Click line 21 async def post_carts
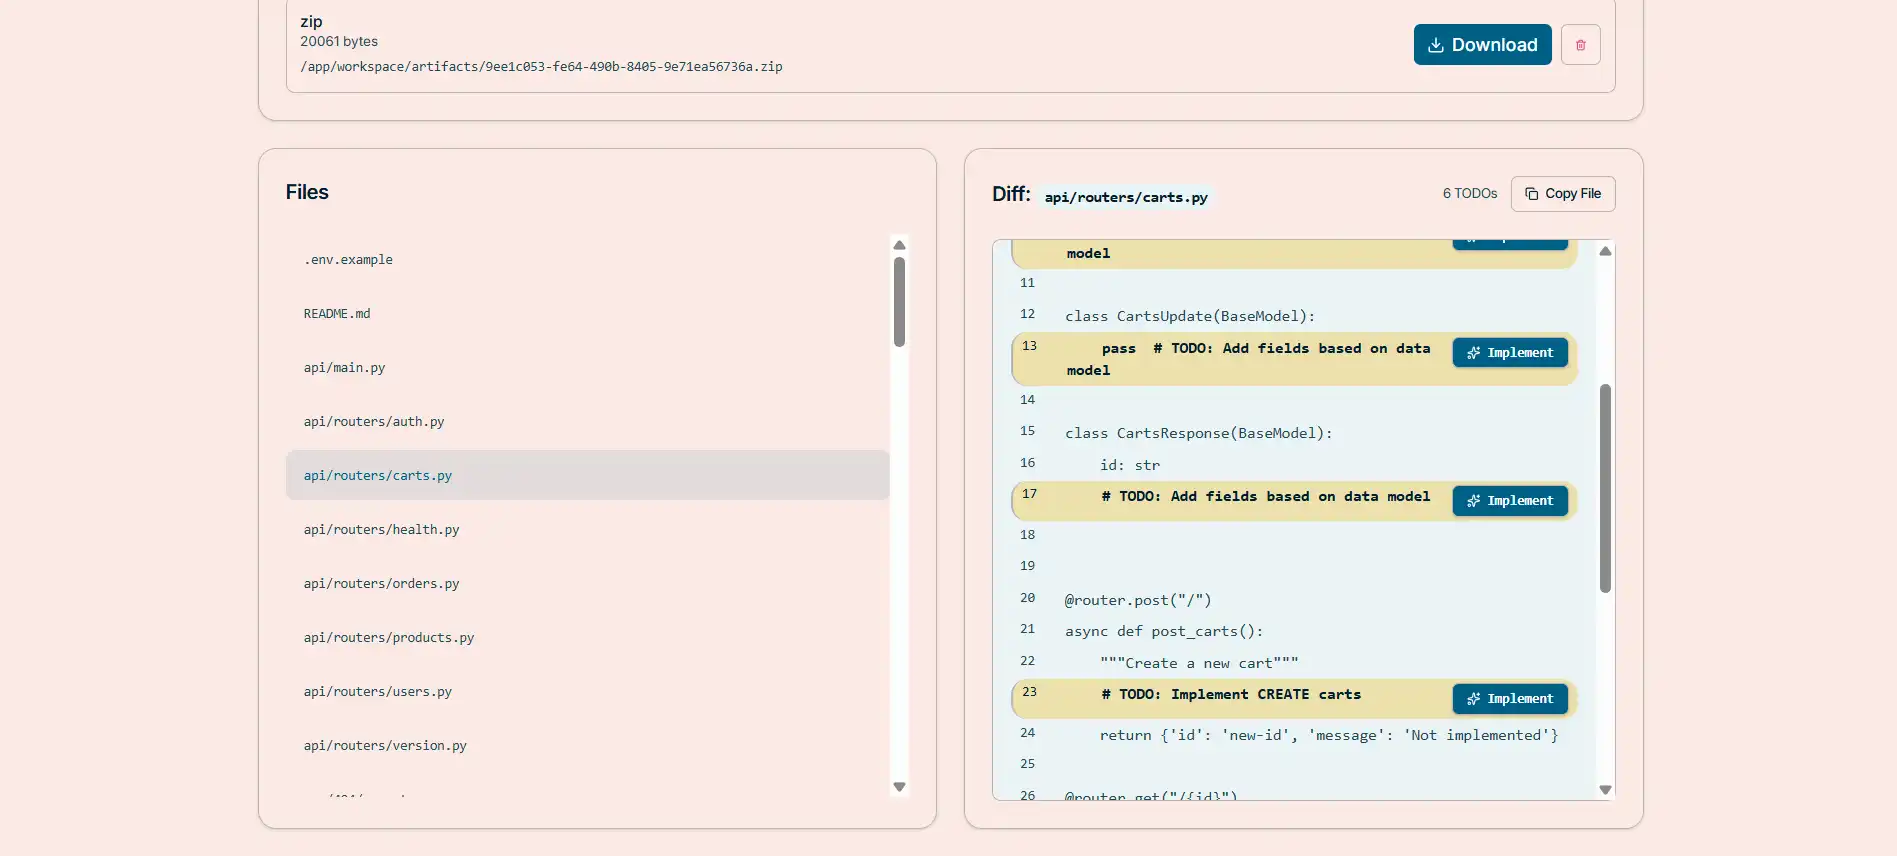This screenshot has width=1897, height=856. 1164,632
